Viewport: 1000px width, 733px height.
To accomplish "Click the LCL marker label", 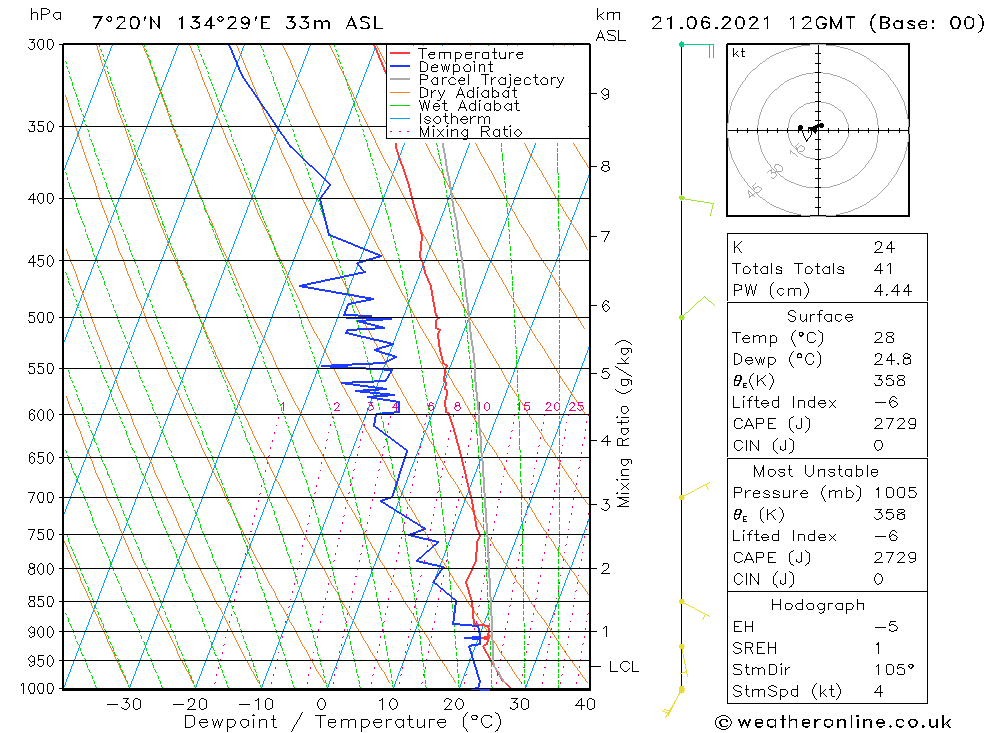I will (x=624, y=667).
